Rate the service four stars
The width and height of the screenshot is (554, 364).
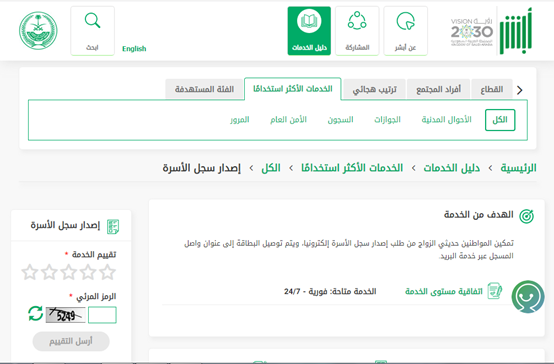[49, 272]
